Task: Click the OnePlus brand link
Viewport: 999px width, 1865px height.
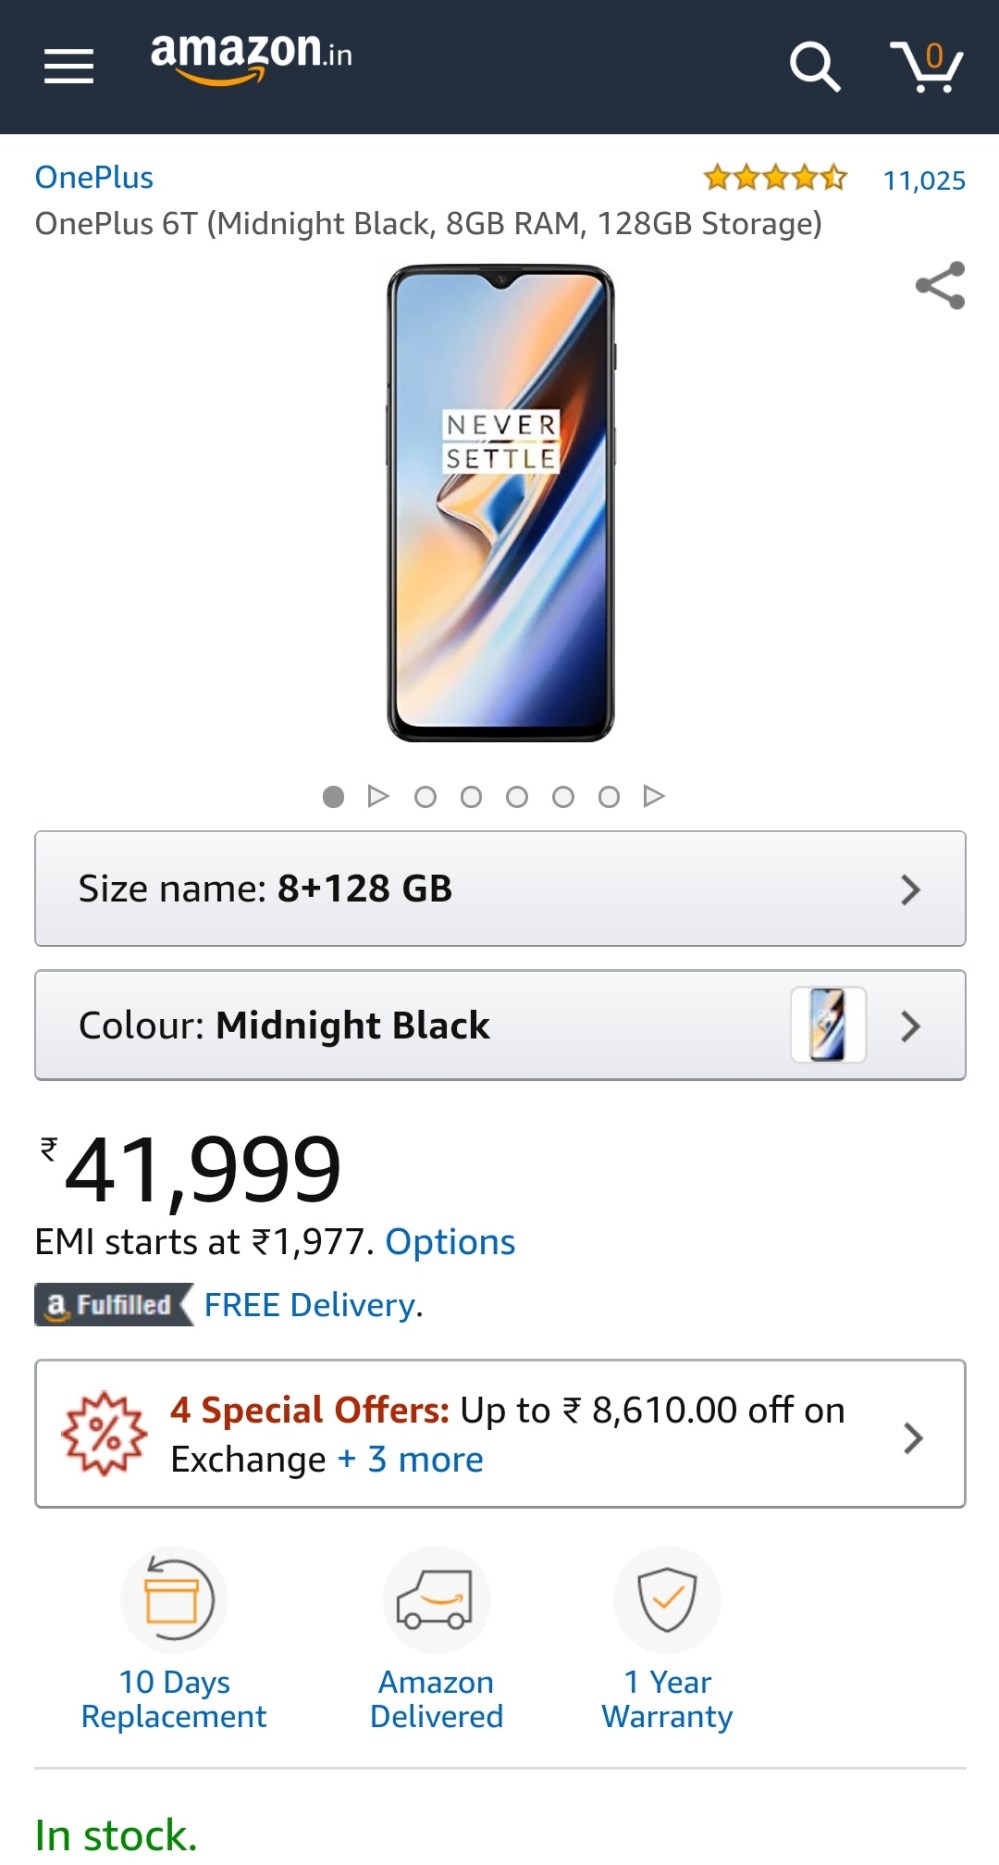Action: click(94, 177)
